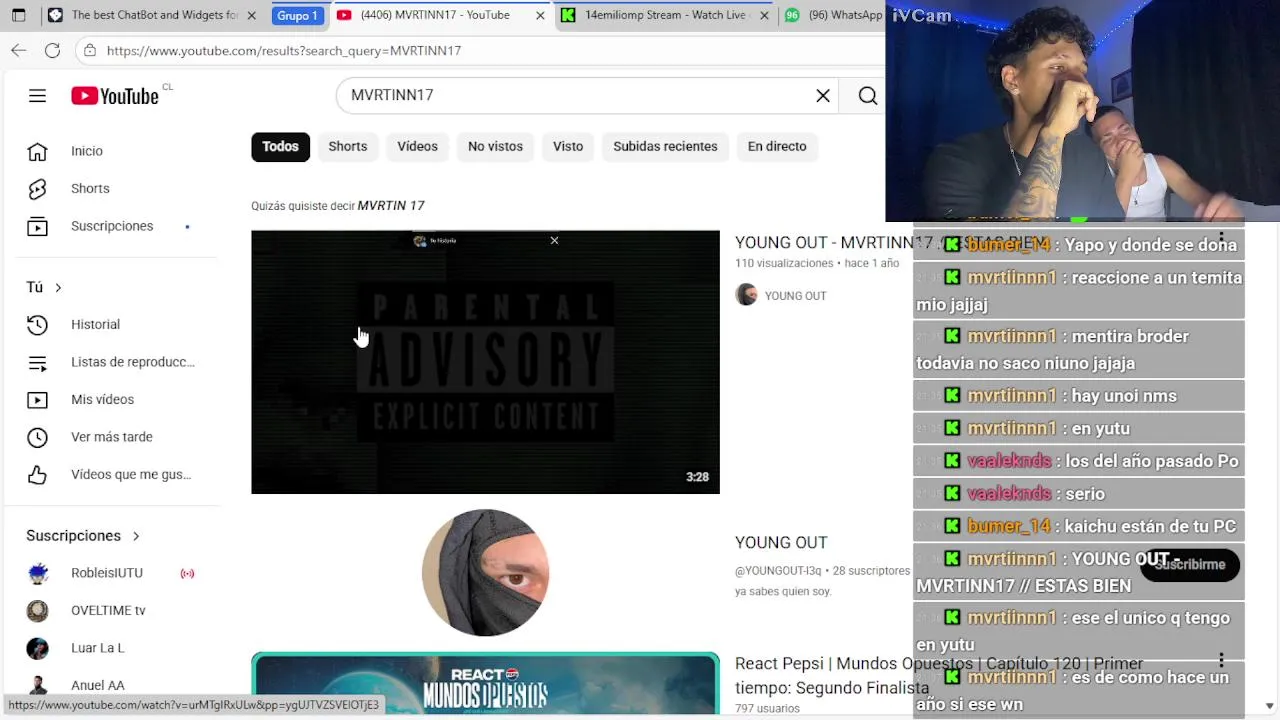Close the MVRTINN17 YouTube browser tab
This screenshot has height=720, width=1280.
point(540,15)
